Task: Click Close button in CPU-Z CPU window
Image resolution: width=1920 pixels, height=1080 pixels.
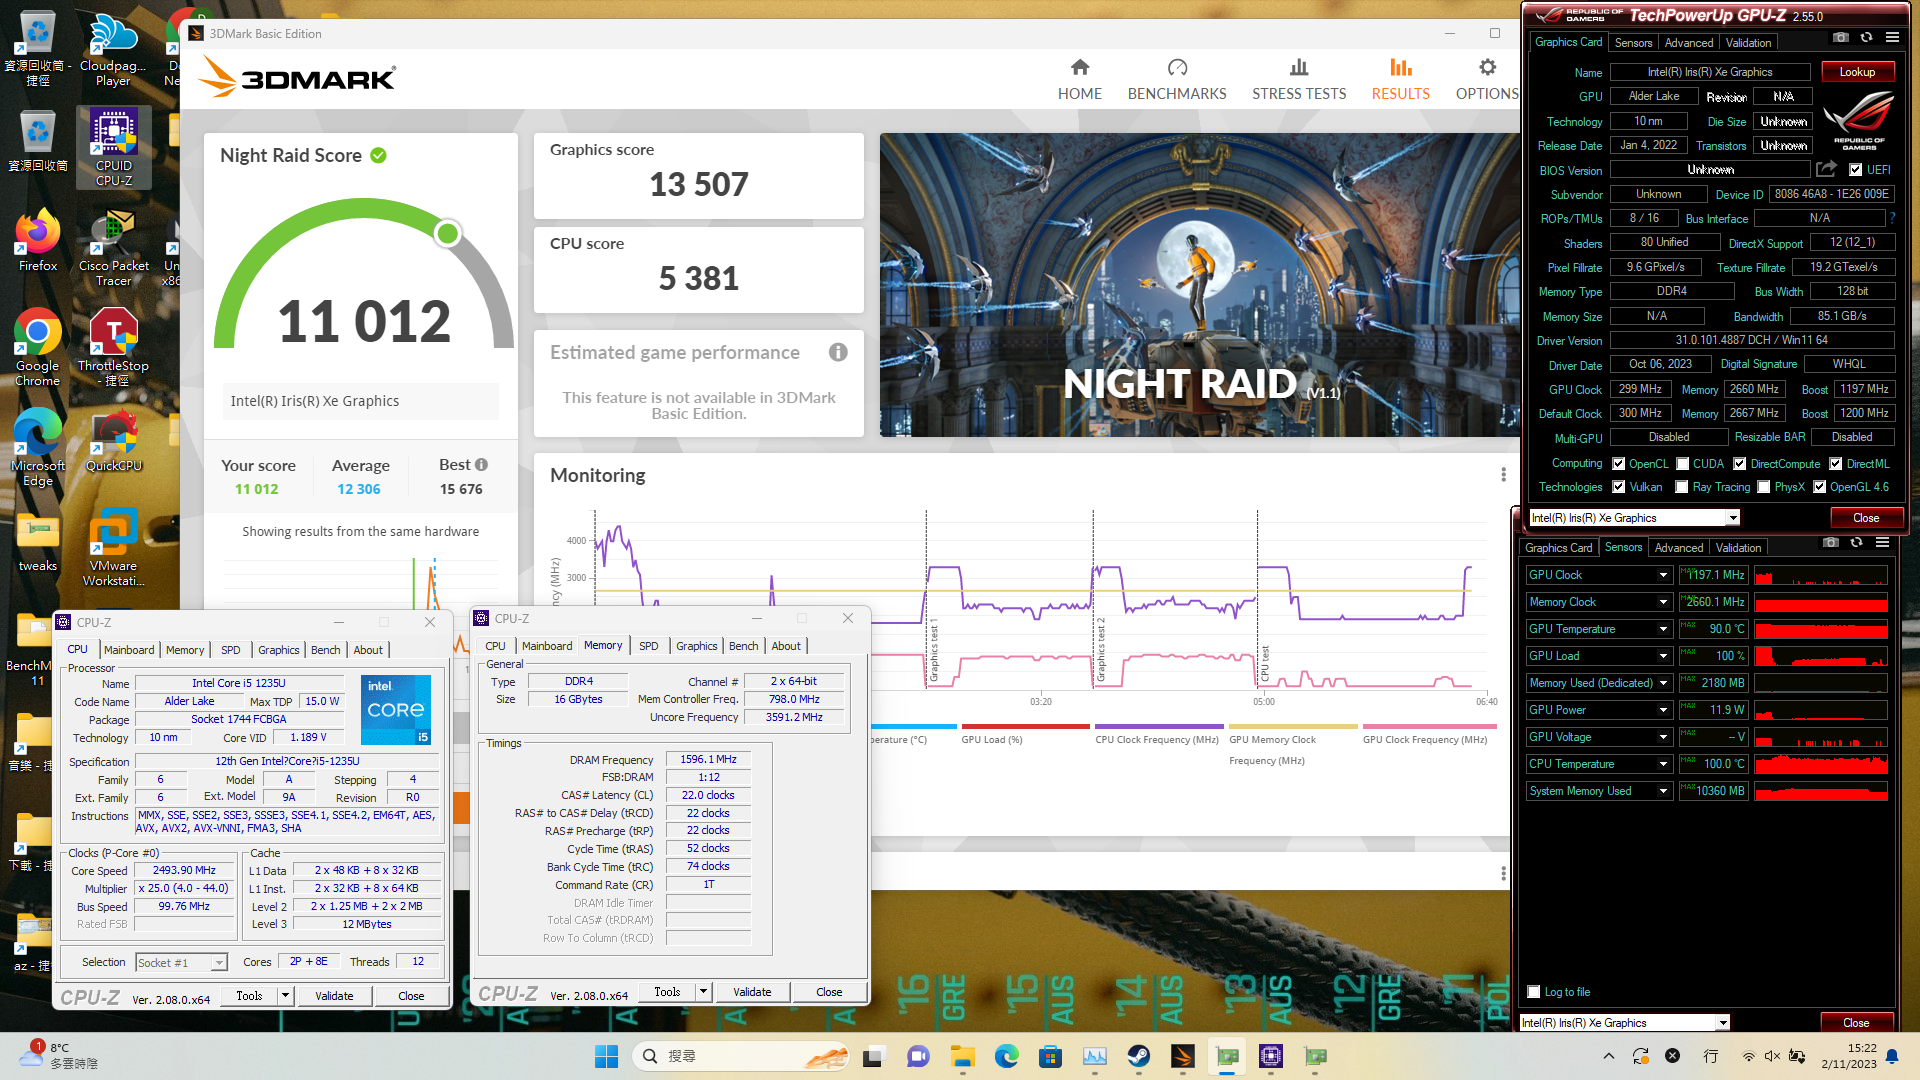Action: click(x=411, y=996)
